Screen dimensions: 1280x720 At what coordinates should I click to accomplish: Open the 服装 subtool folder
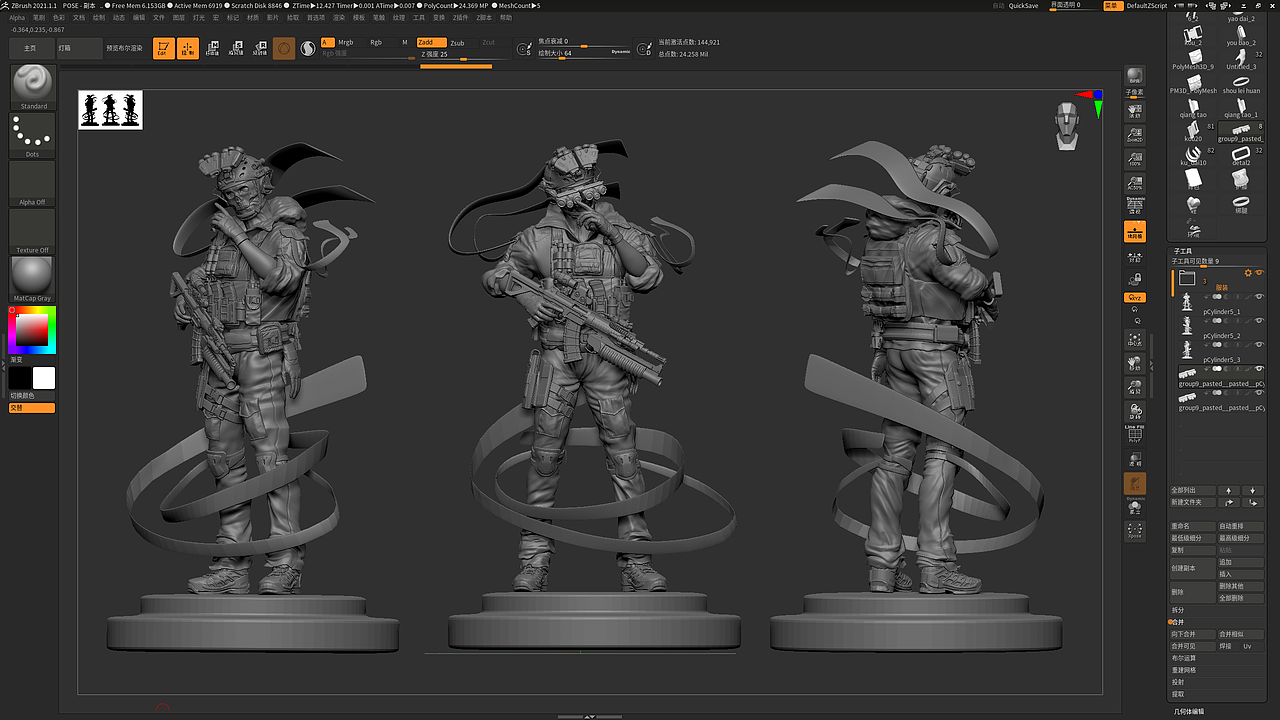click(1187, 278)
